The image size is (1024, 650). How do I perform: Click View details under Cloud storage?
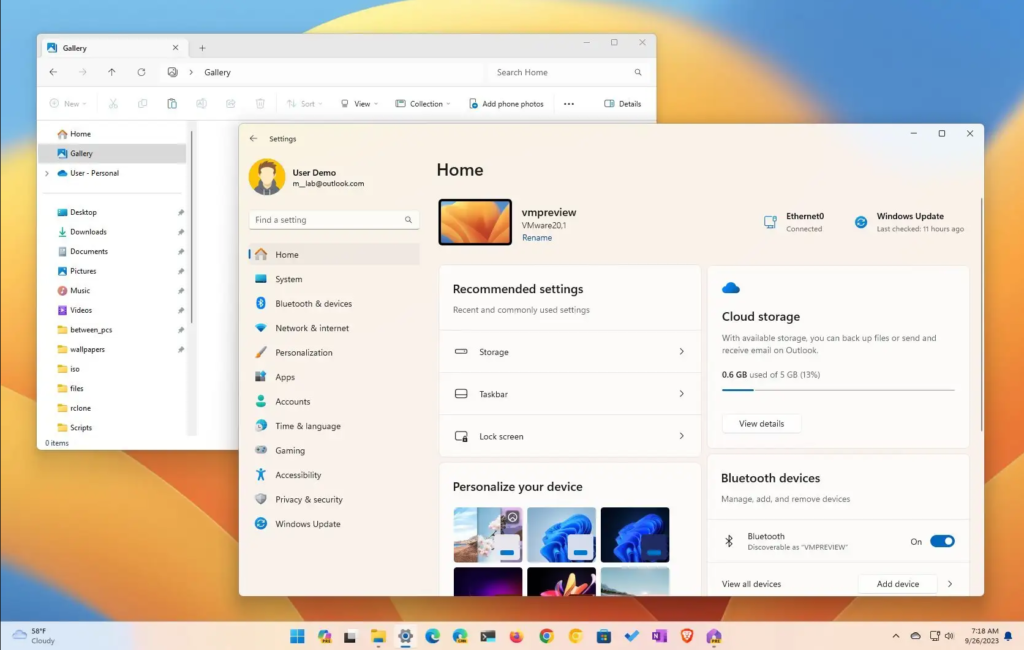(x=761, y=424)
